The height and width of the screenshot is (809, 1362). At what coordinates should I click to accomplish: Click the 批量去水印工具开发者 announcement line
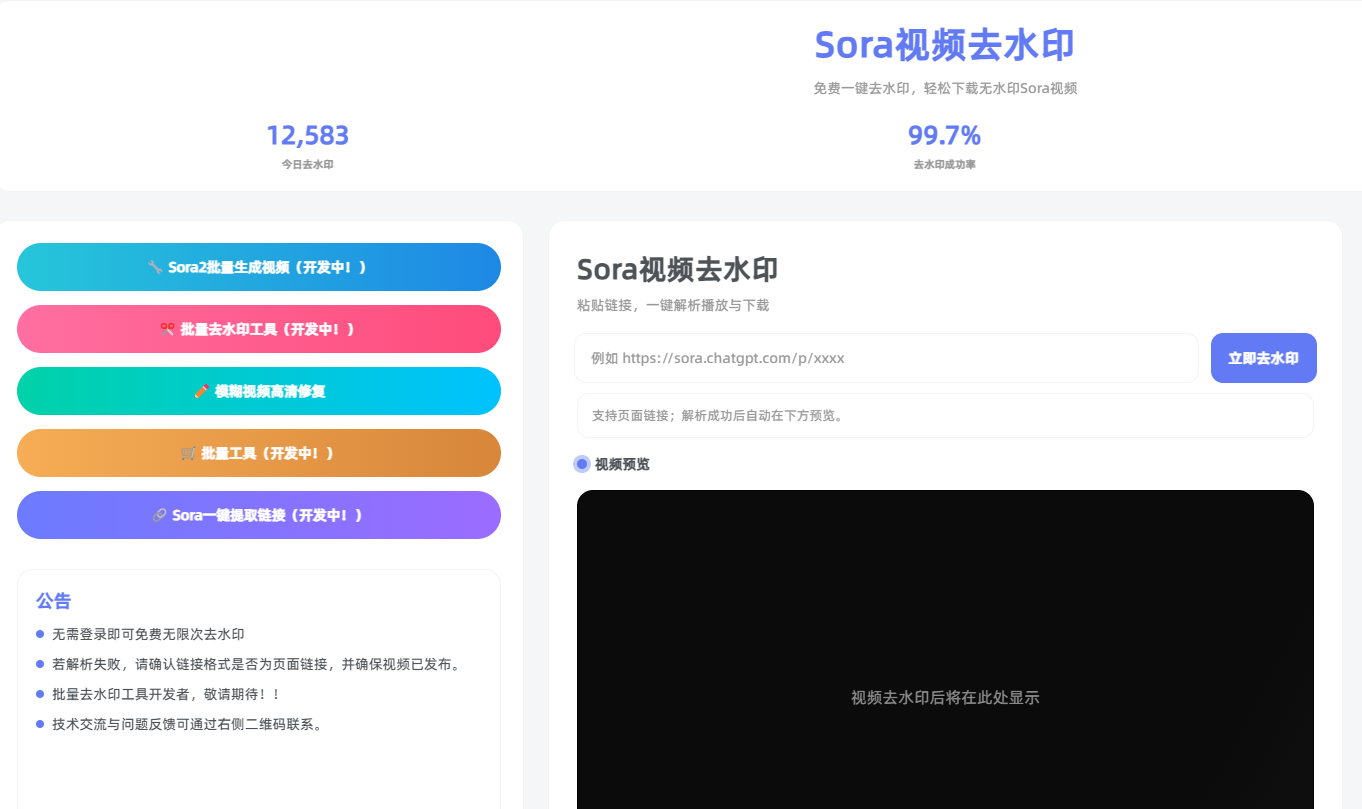coord(166,694)
